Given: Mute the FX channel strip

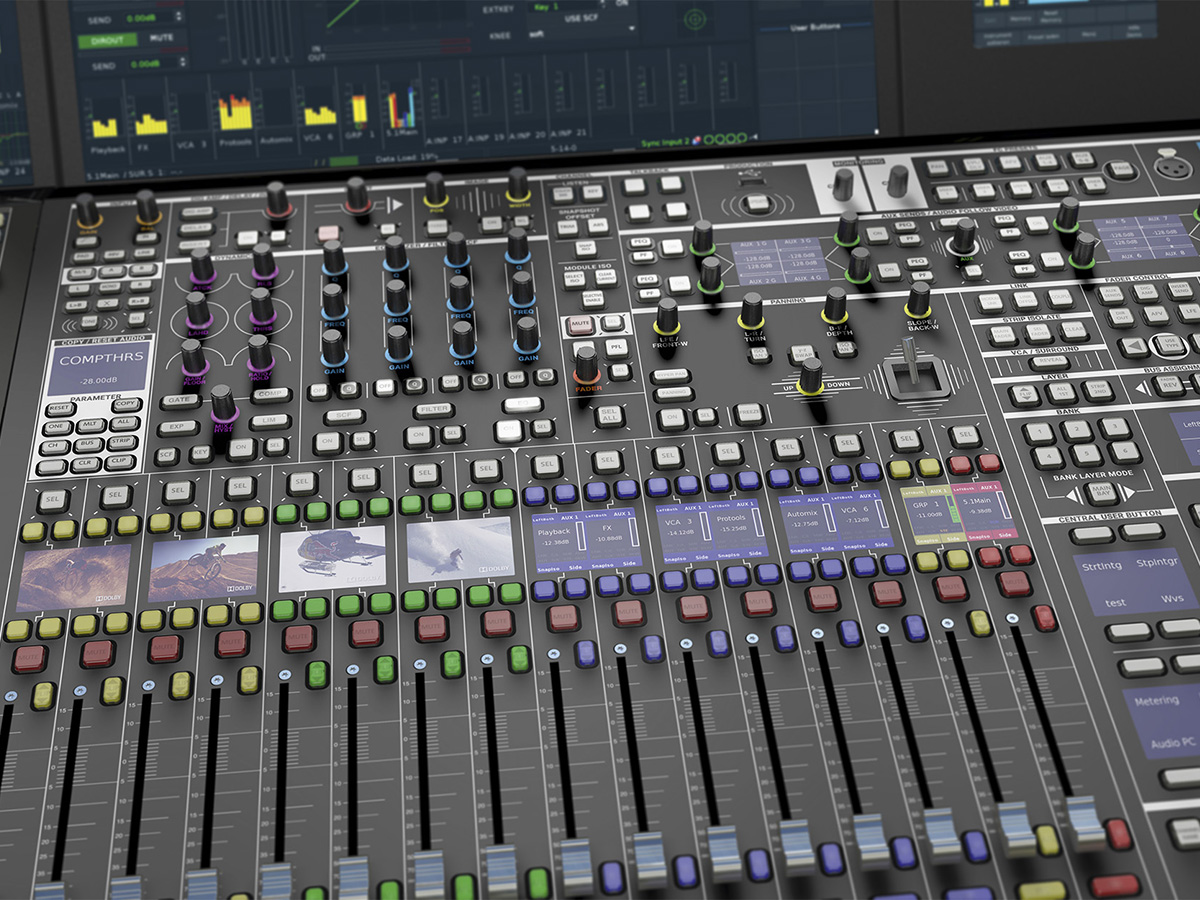Looking at the screenshot, I should pos(629,612).
